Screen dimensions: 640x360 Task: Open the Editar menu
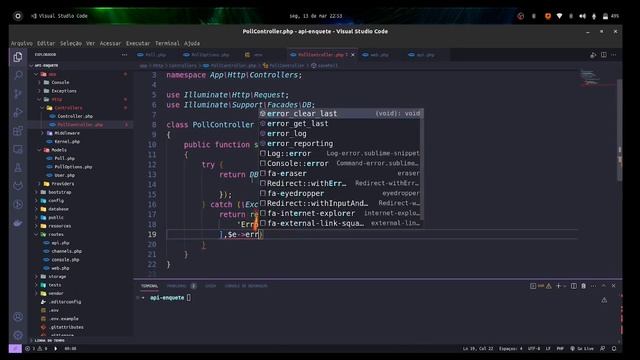[x=46, y=43]
